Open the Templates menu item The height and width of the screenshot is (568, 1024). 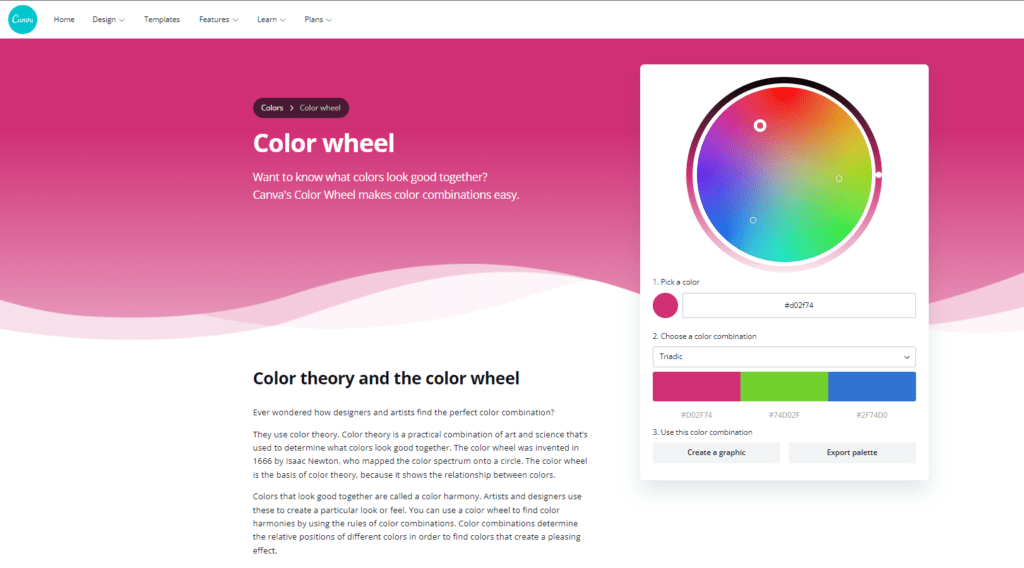coord(162,20)
